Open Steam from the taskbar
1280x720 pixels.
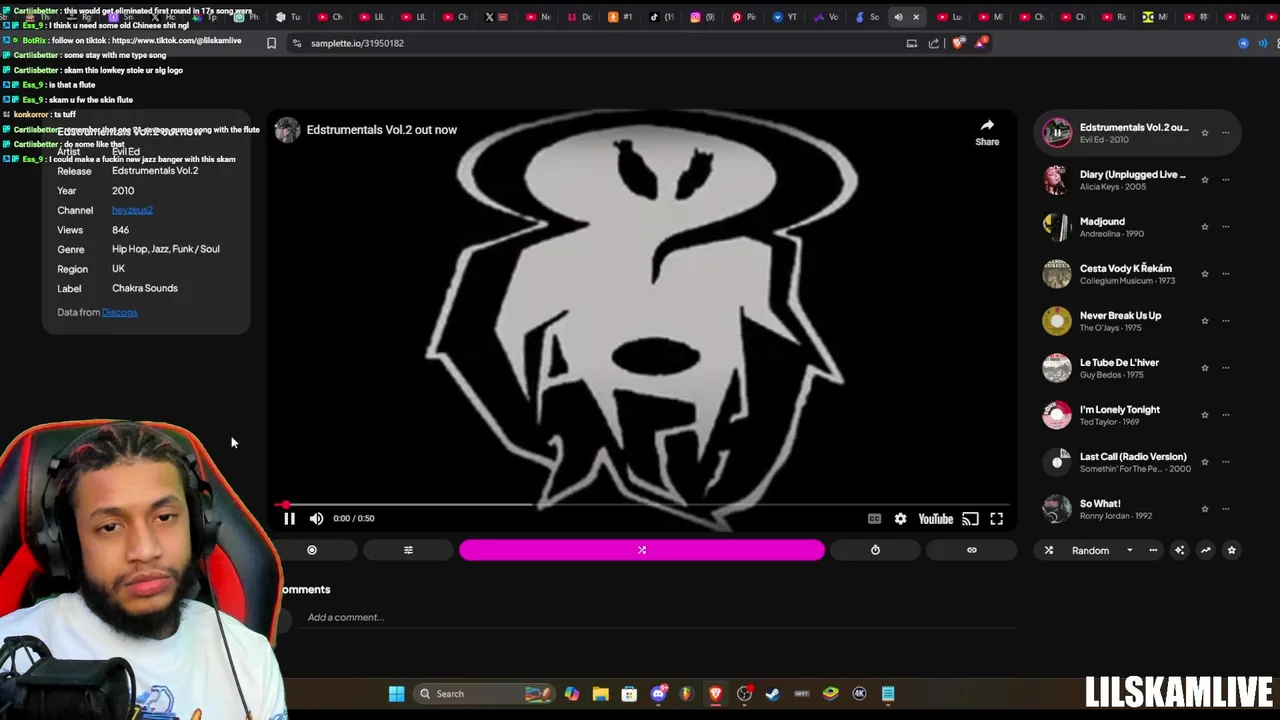click(x=773, y=694)
